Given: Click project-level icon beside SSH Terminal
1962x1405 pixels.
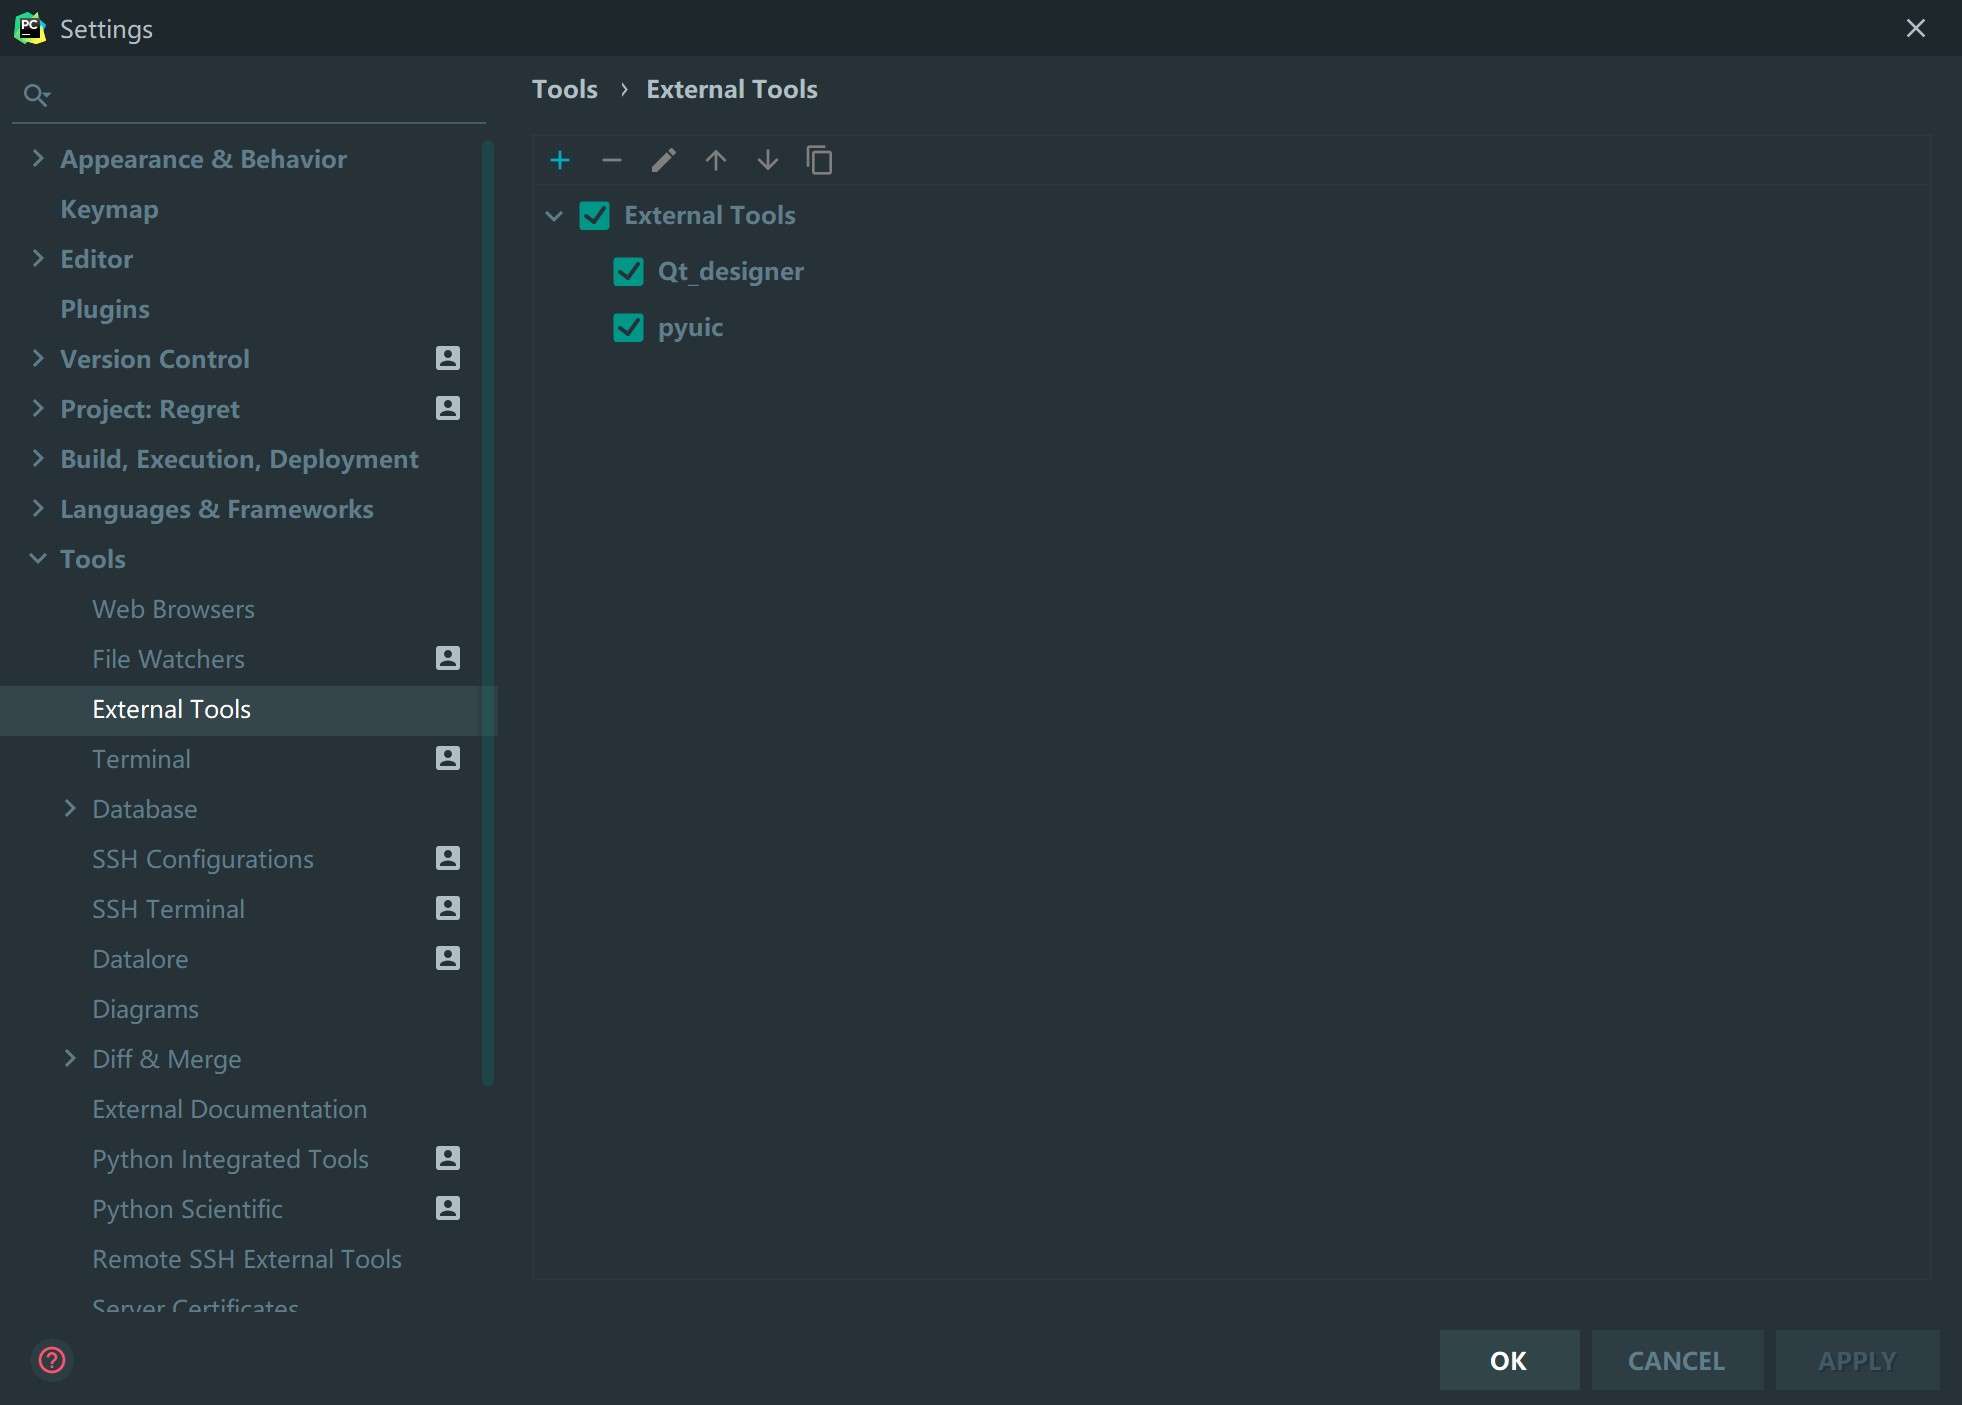Looking at the screenshot, I should click(448, 908).
